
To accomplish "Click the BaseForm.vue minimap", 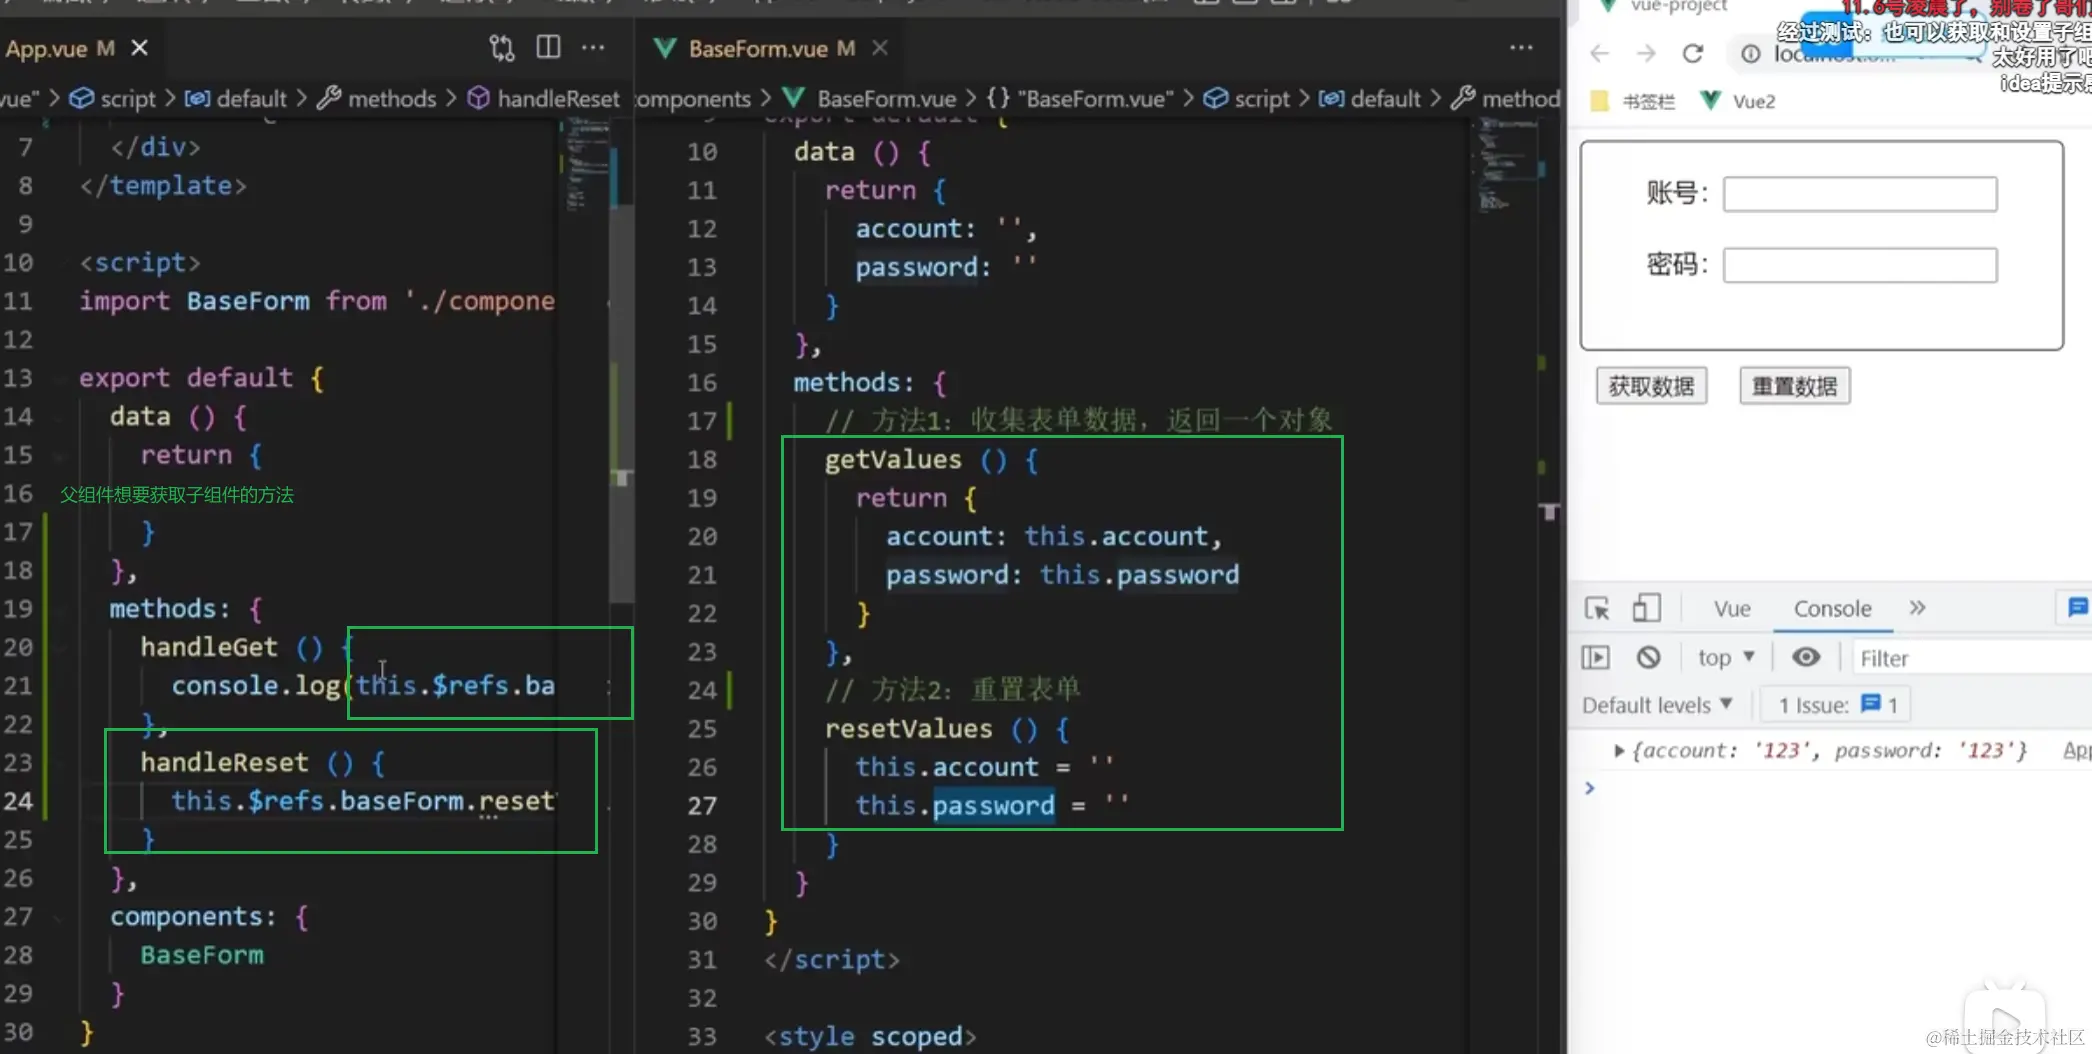I will [1507, 165].
